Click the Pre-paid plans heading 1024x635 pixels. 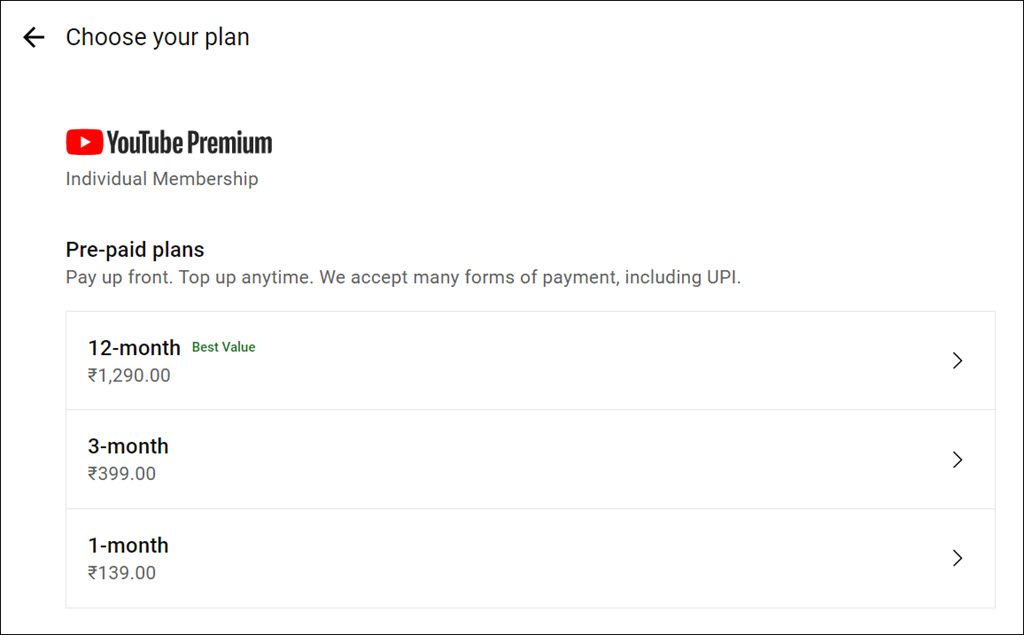click(135, 250)
